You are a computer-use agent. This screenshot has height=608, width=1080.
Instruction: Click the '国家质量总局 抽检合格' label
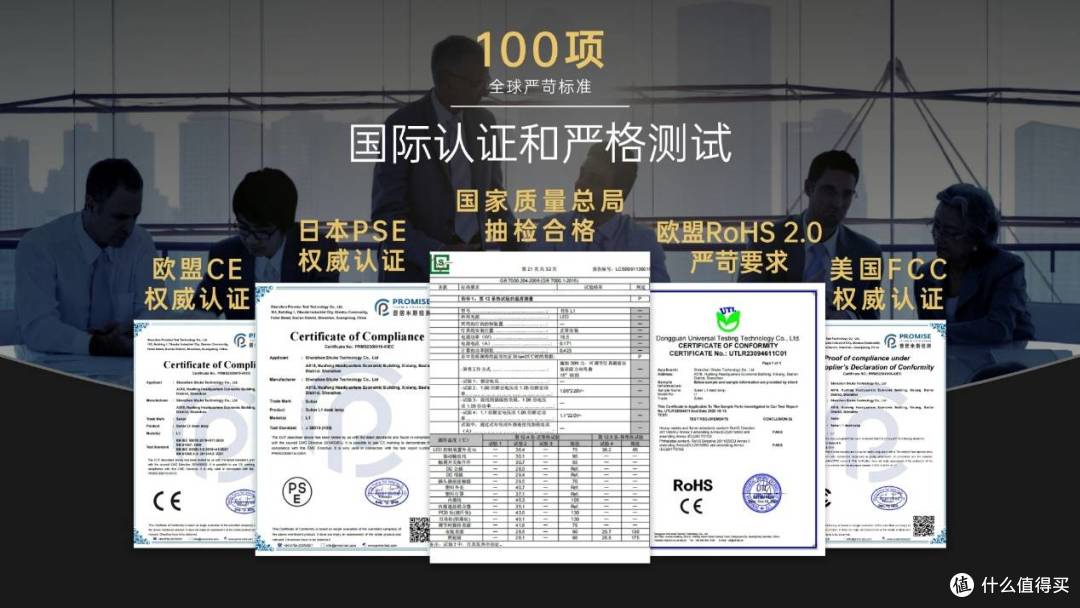(540, 216)
